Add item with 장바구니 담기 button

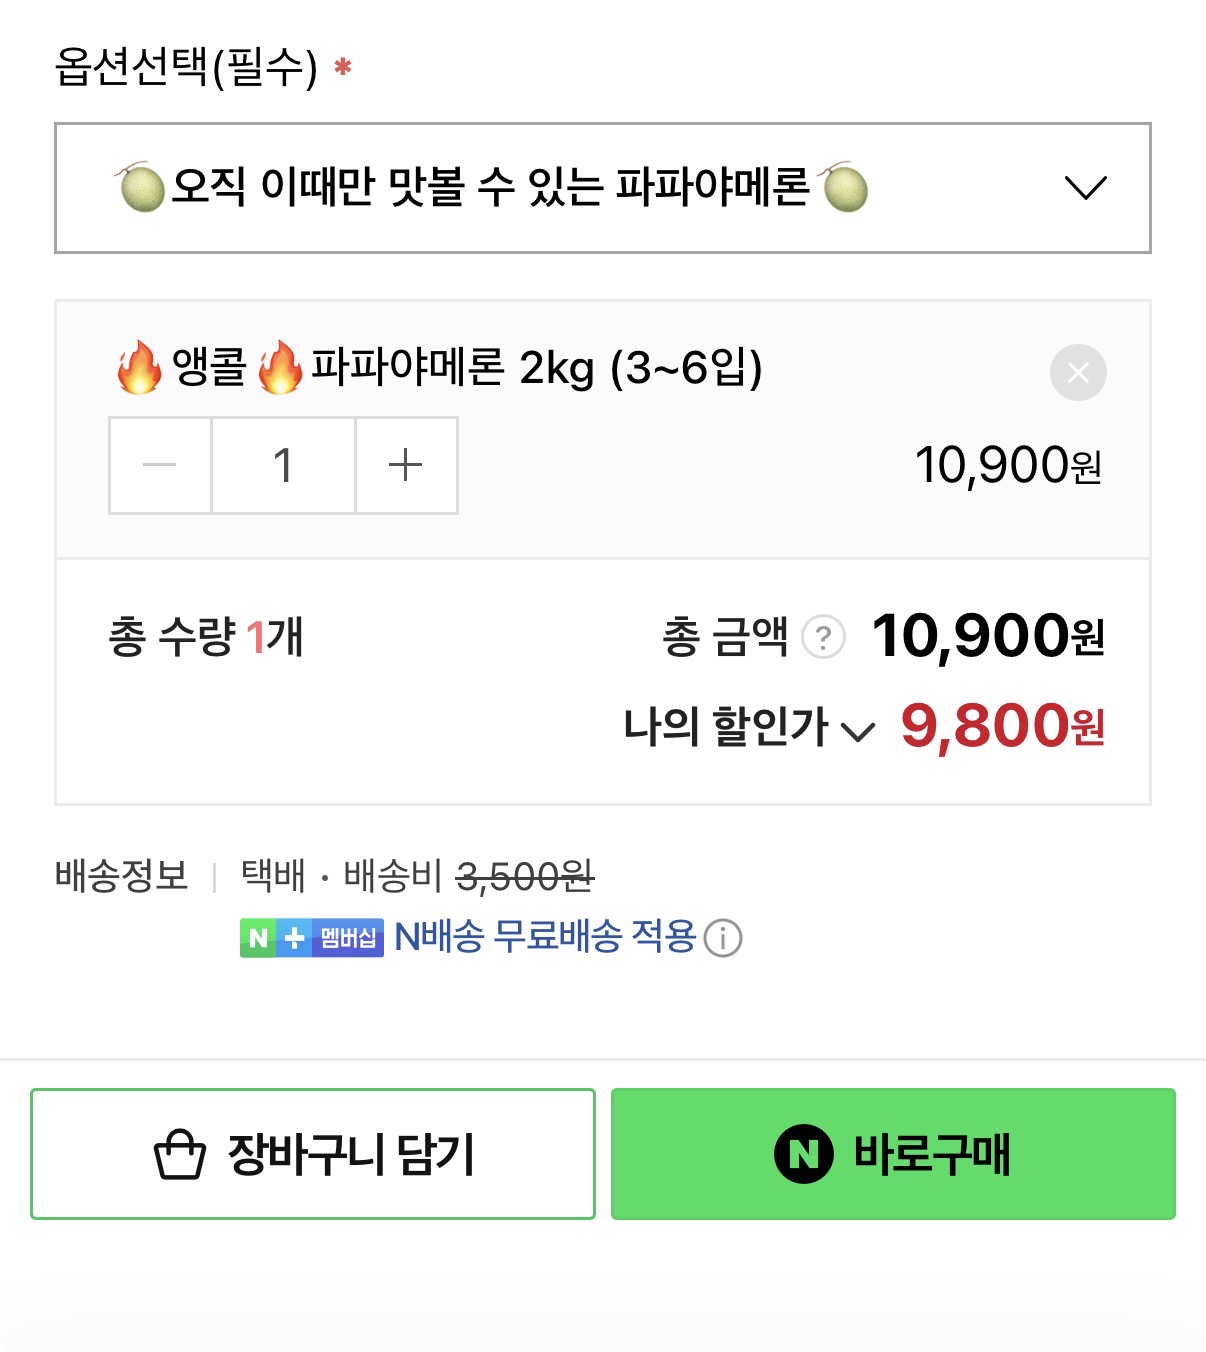[x=313, y=1154]
